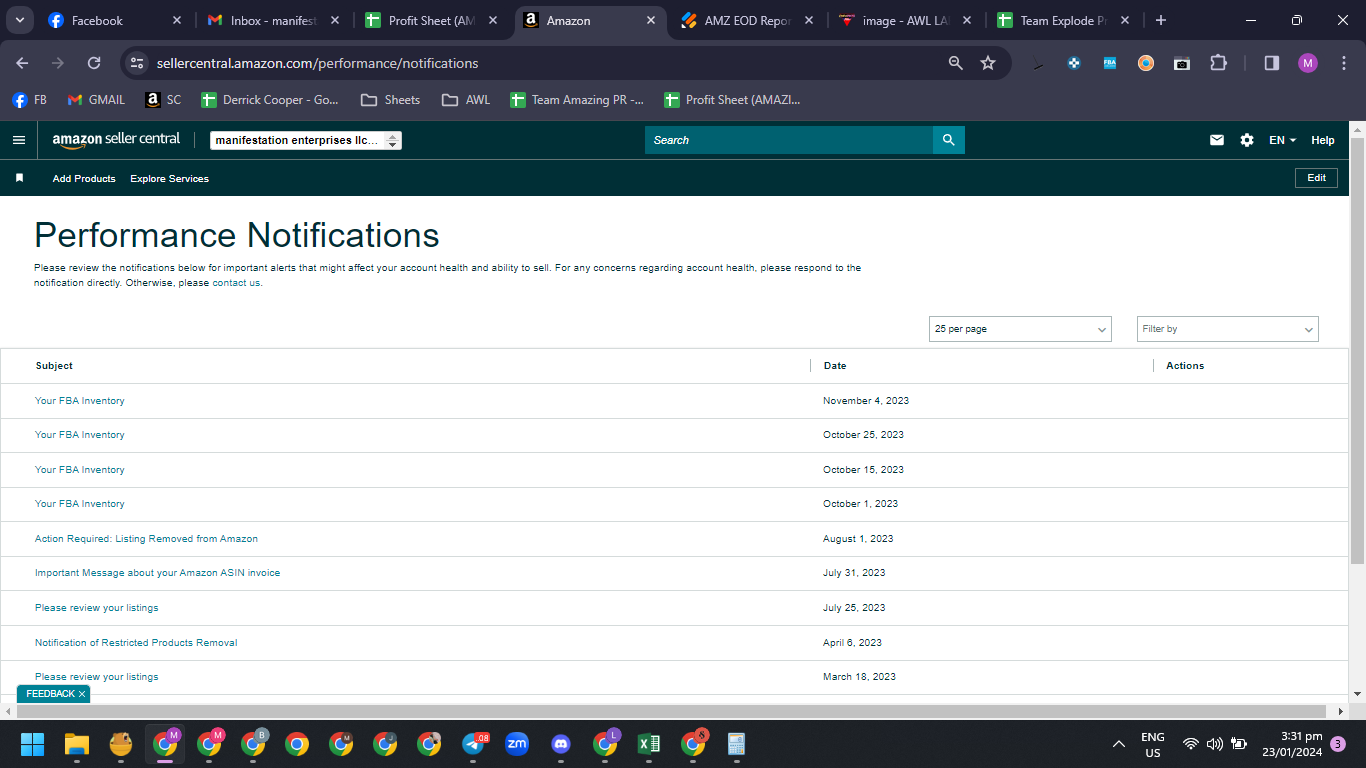View site information icon in address bar
The height and width of the screenshot is (768, 1366).
[138, 63]
